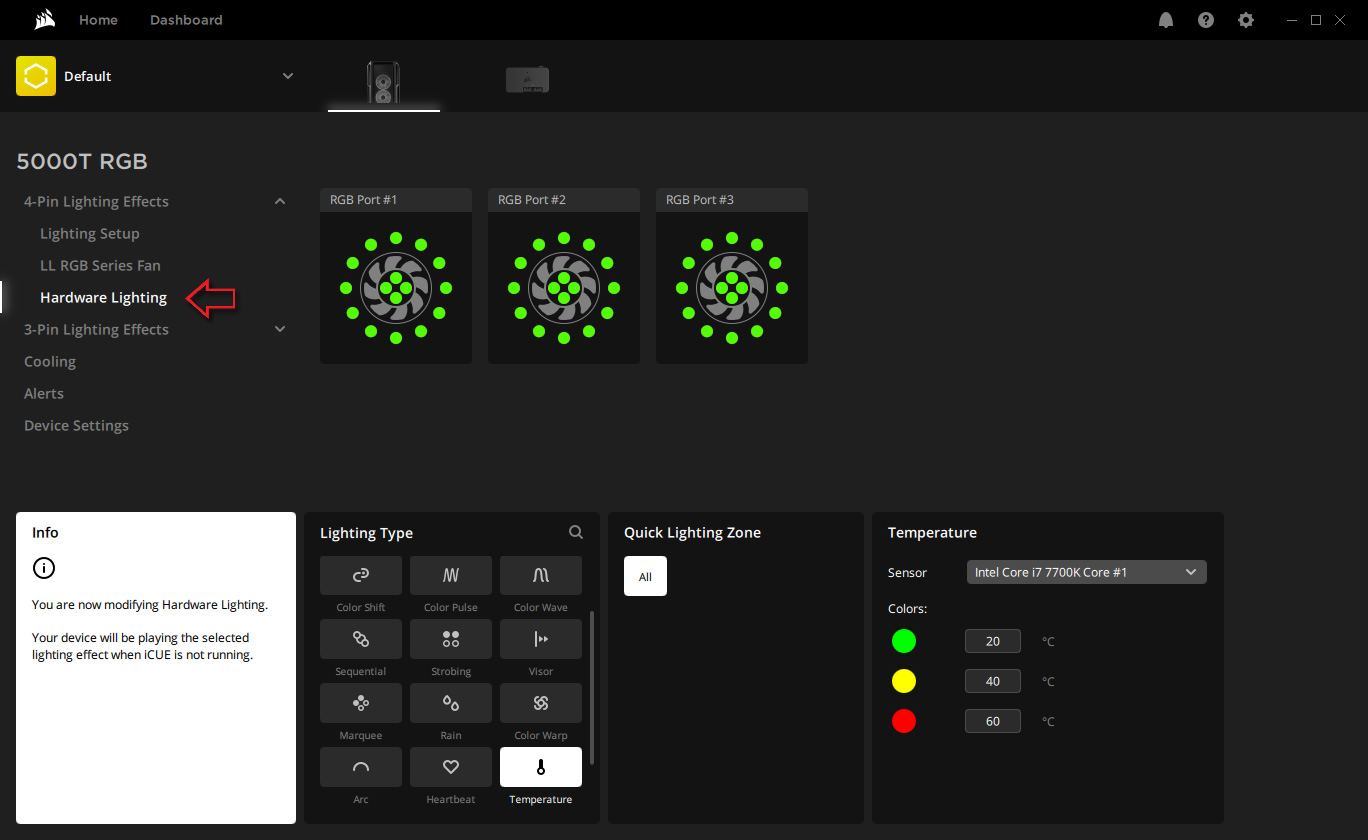
Task: Go to the Dashboard tab
Action: (186, 20)
